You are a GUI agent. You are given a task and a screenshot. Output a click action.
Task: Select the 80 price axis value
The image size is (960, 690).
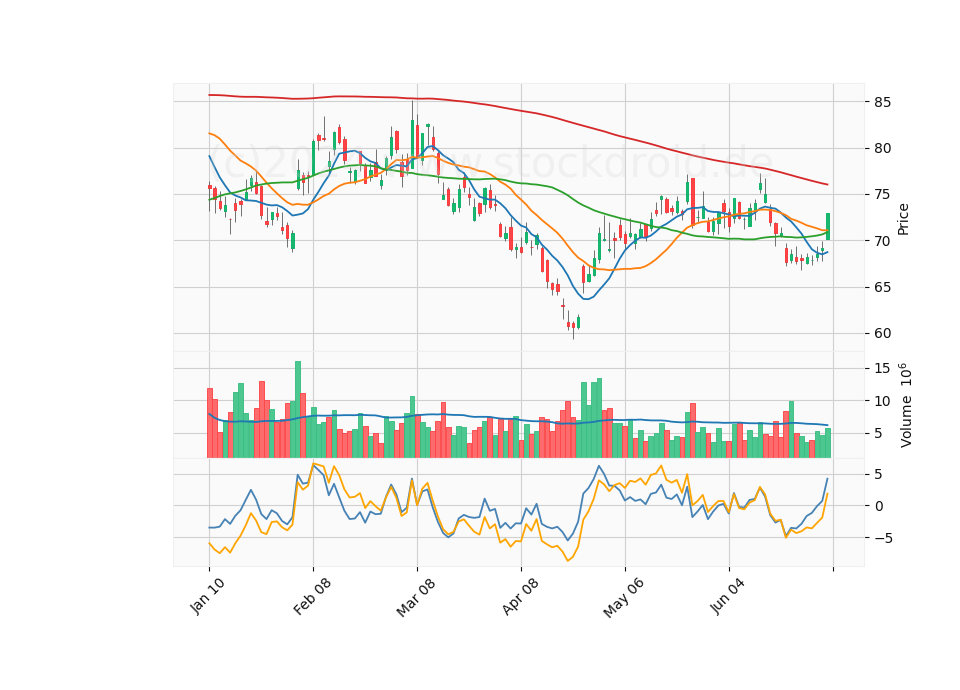(x=882, y=148)
